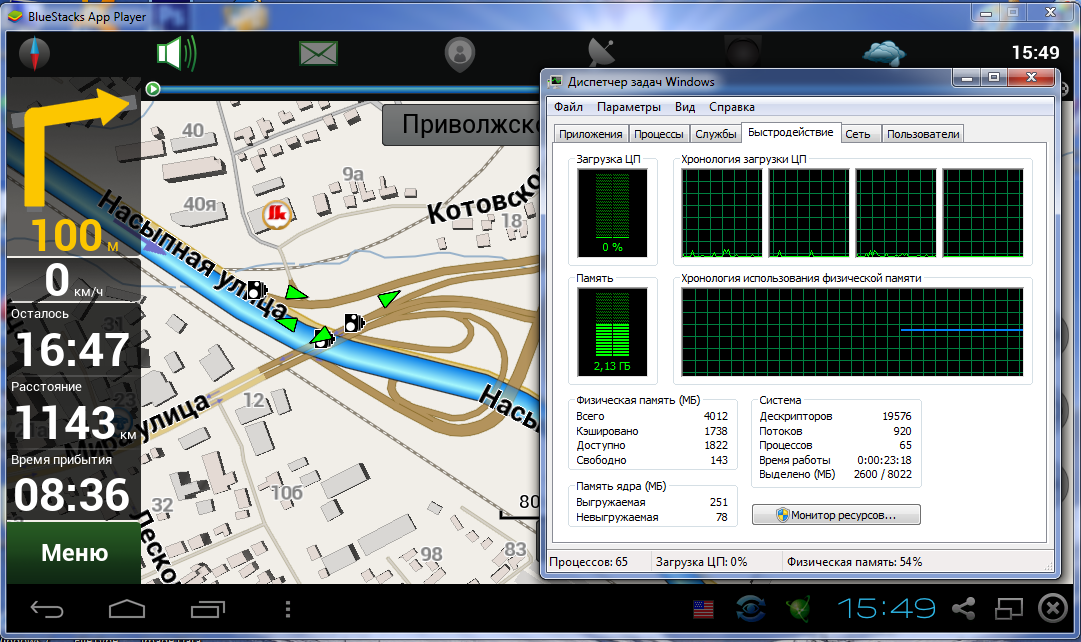The height and width of the screenshot is (642, 1081).
Task: Open Вид menu in Task Manager
Action: (x=685, y=107)
